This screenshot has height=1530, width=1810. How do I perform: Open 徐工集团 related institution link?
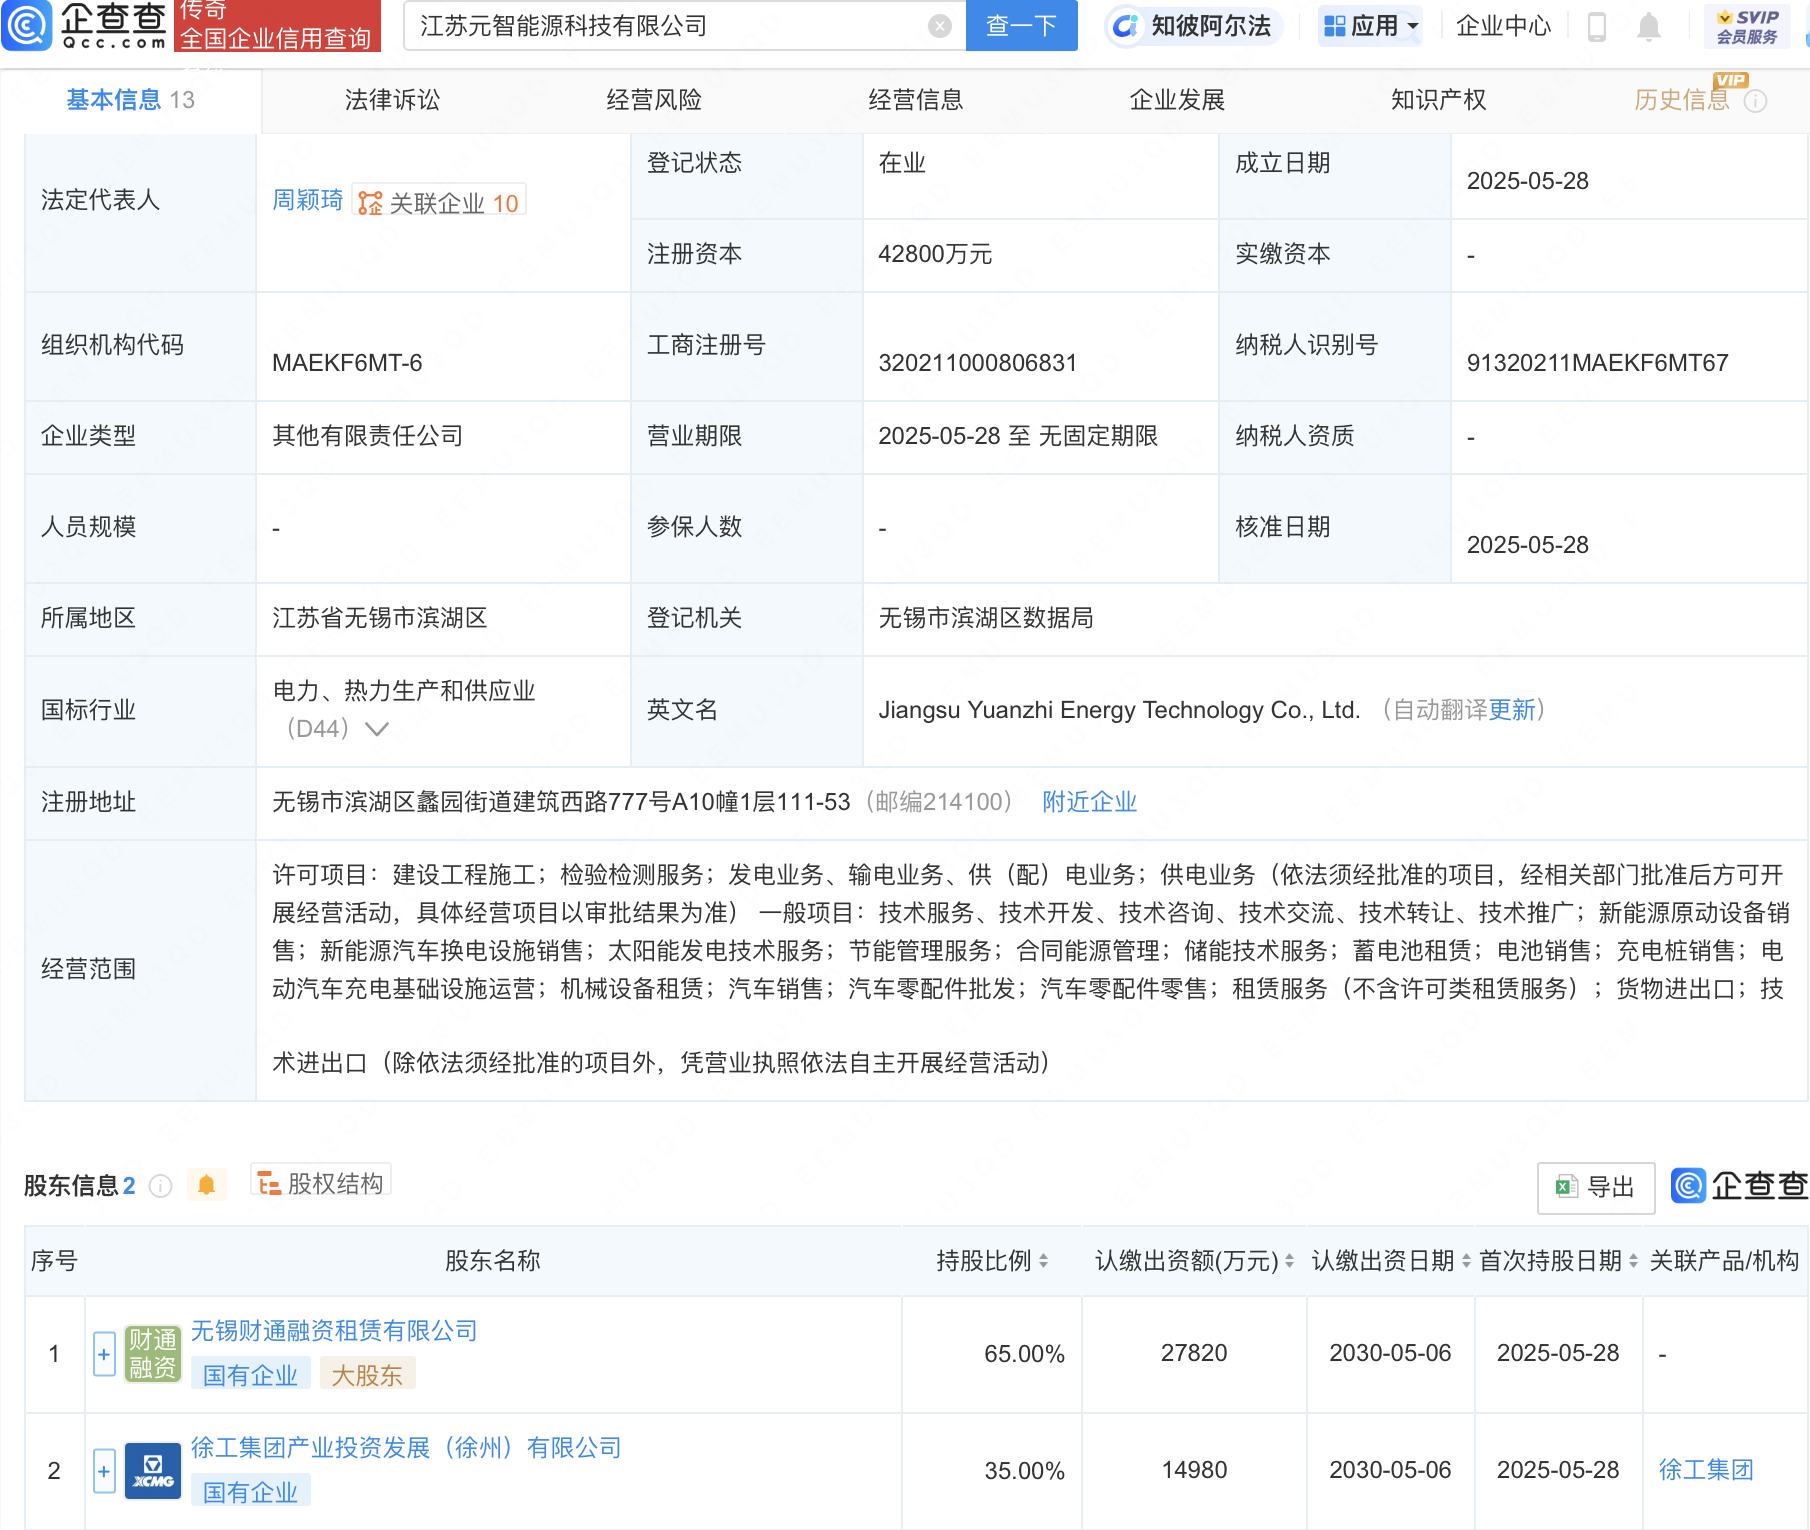pos(1706,1470)
